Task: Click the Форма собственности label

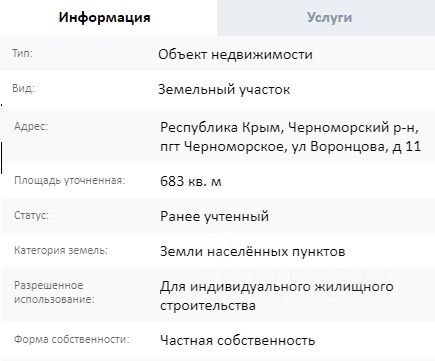Action: 72,339
